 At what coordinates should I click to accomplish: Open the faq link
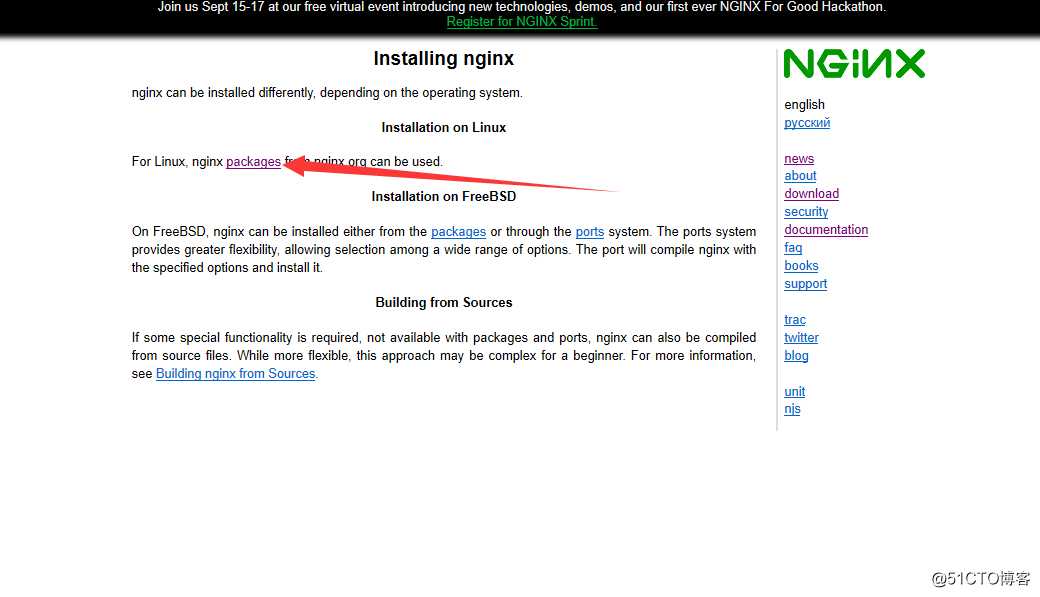pyautogui.click(x=793, y=247)
